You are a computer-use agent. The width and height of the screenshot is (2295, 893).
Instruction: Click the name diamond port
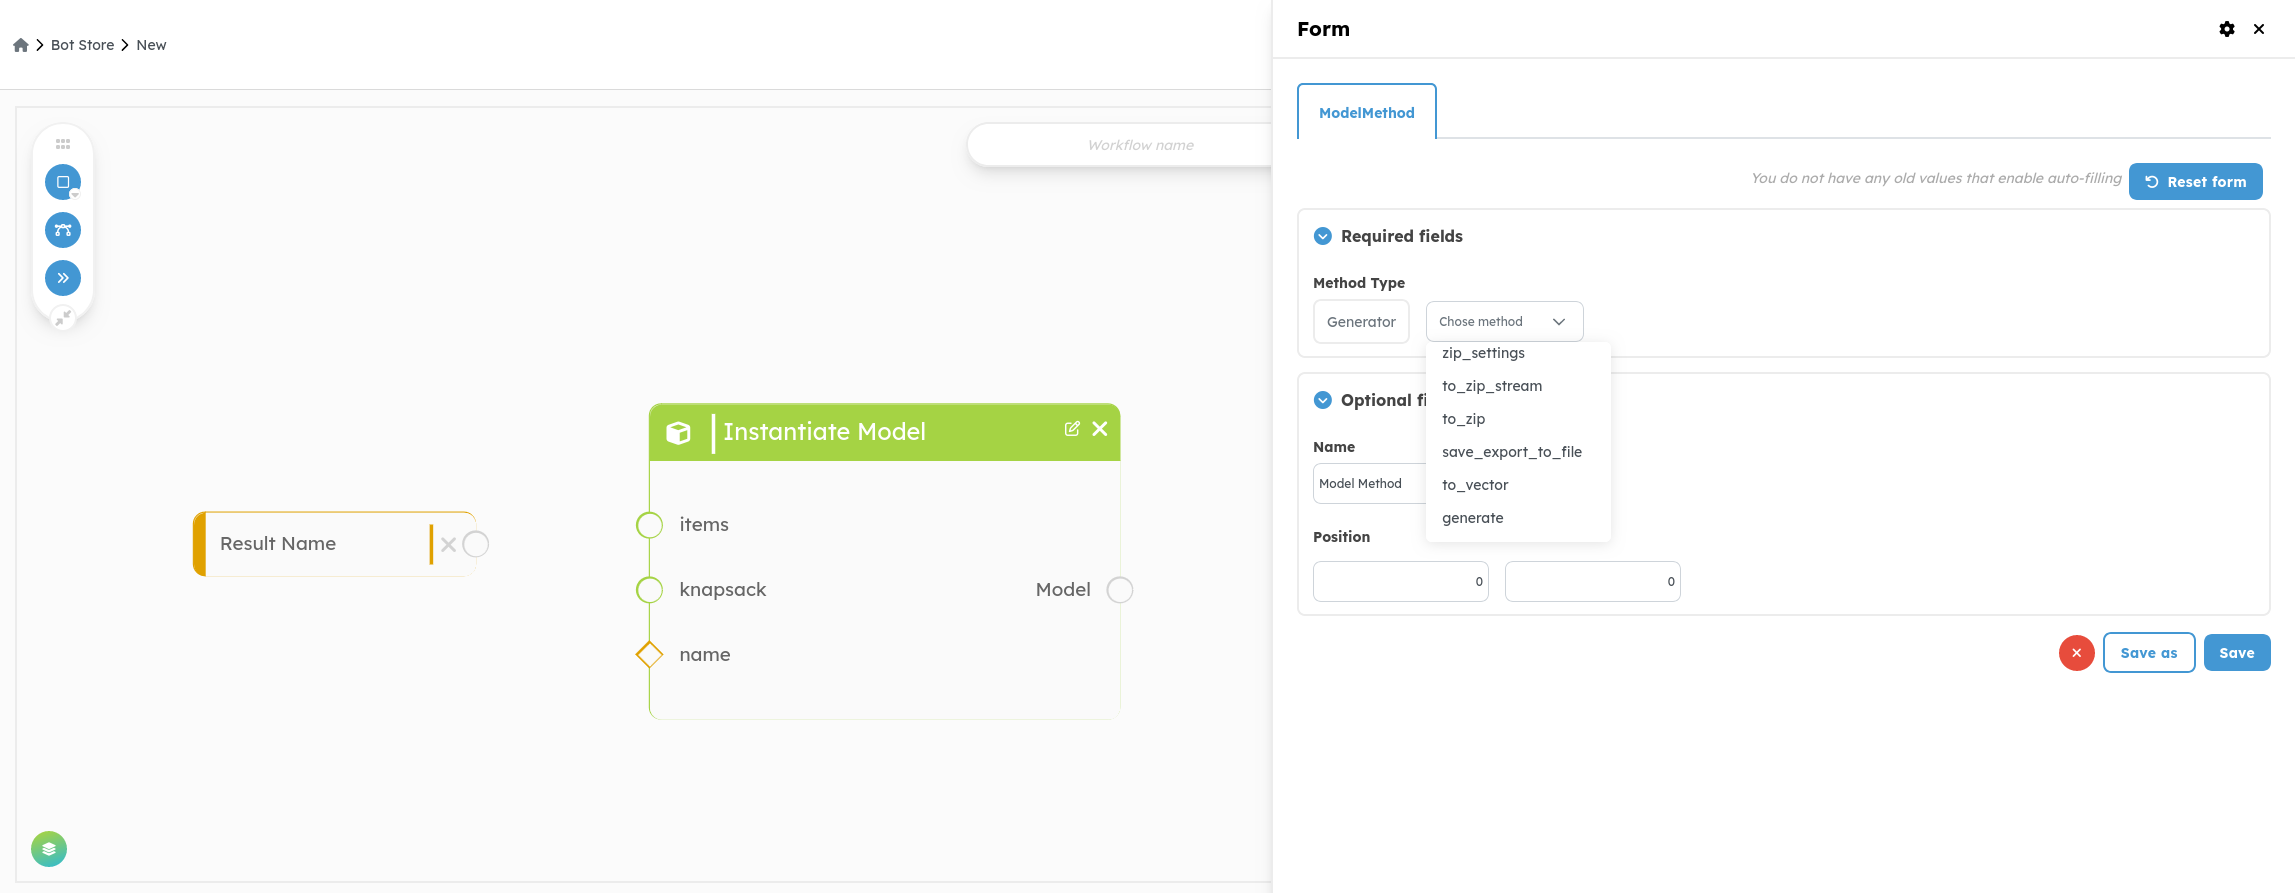[650, 655]
